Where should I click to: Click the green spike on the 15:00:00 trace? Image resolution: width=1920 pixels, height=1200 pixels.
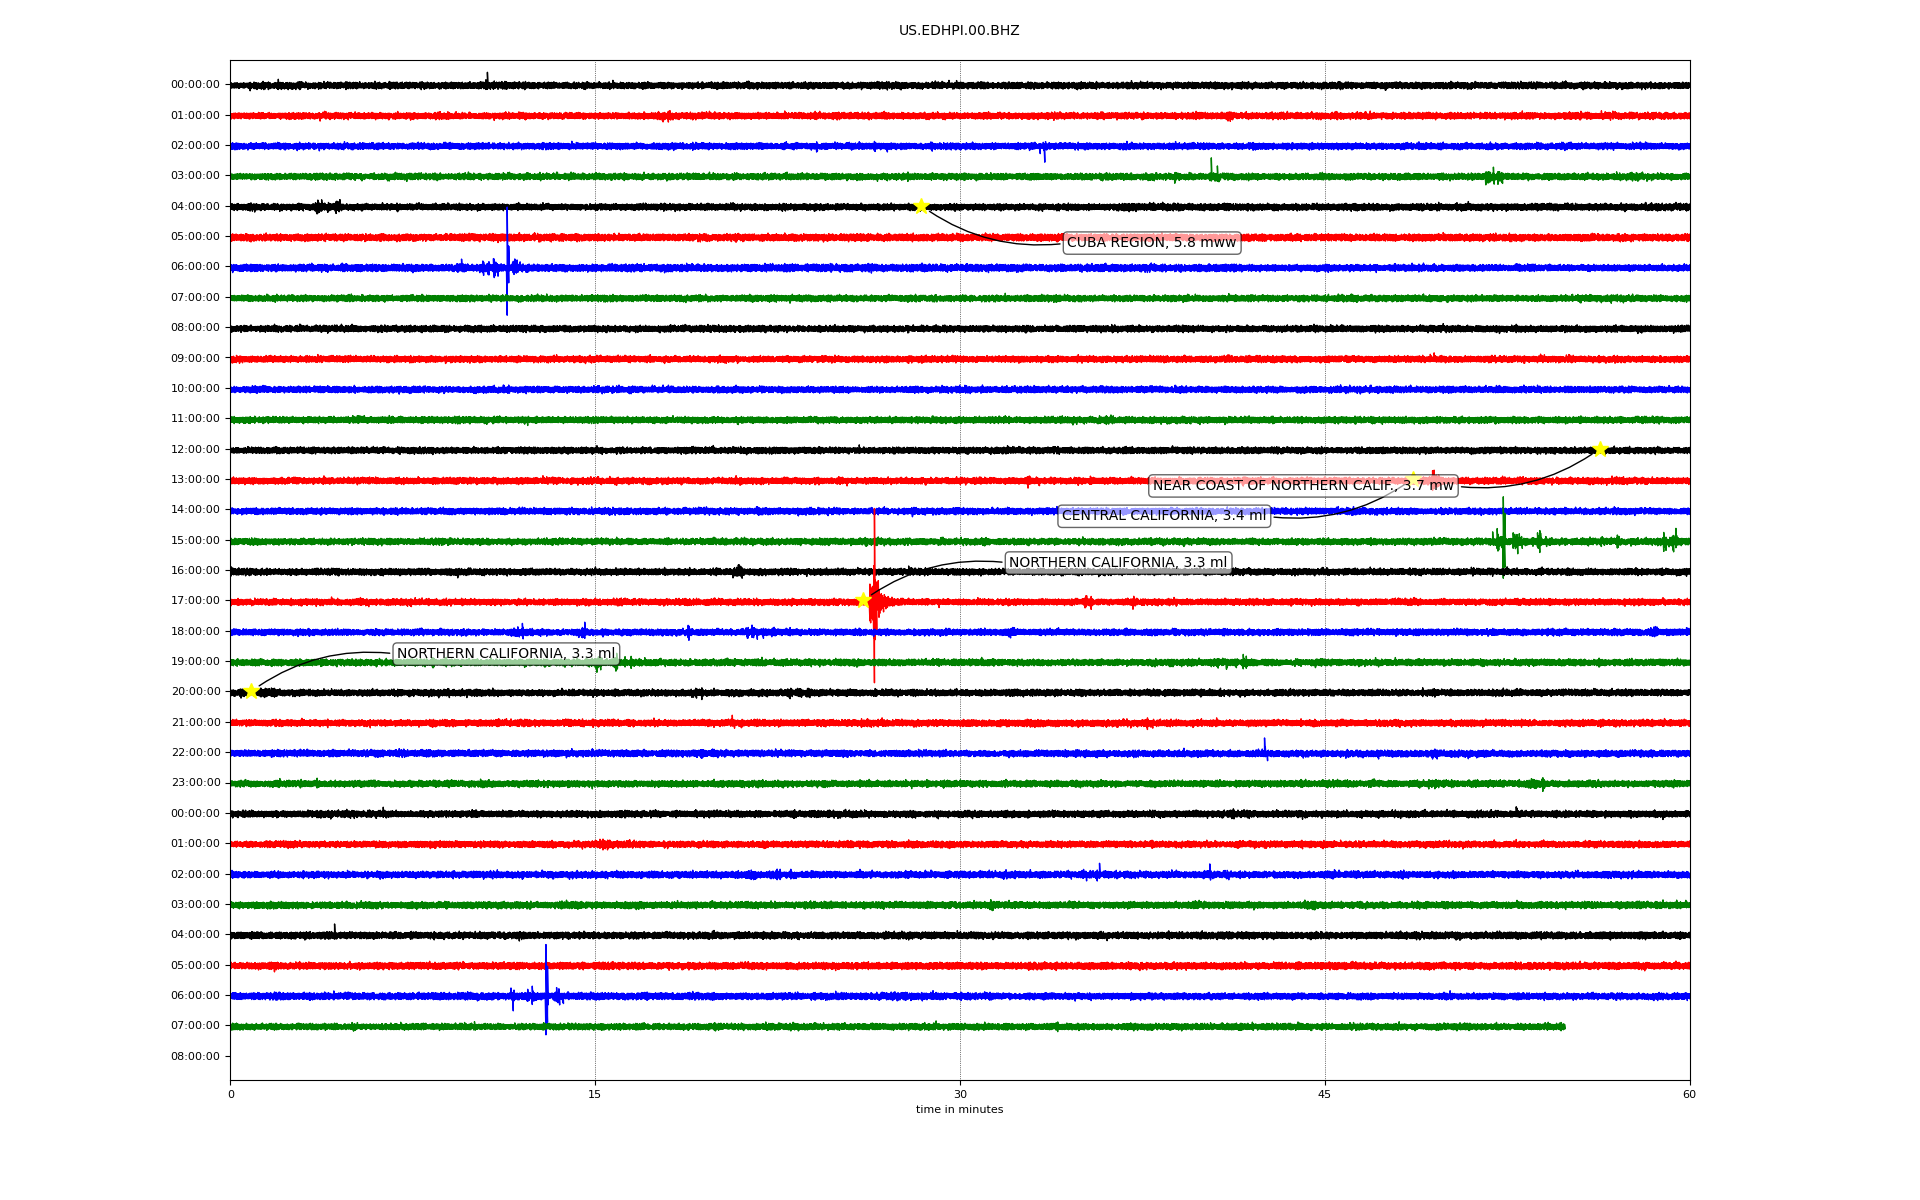click(x=1503, y=535)
